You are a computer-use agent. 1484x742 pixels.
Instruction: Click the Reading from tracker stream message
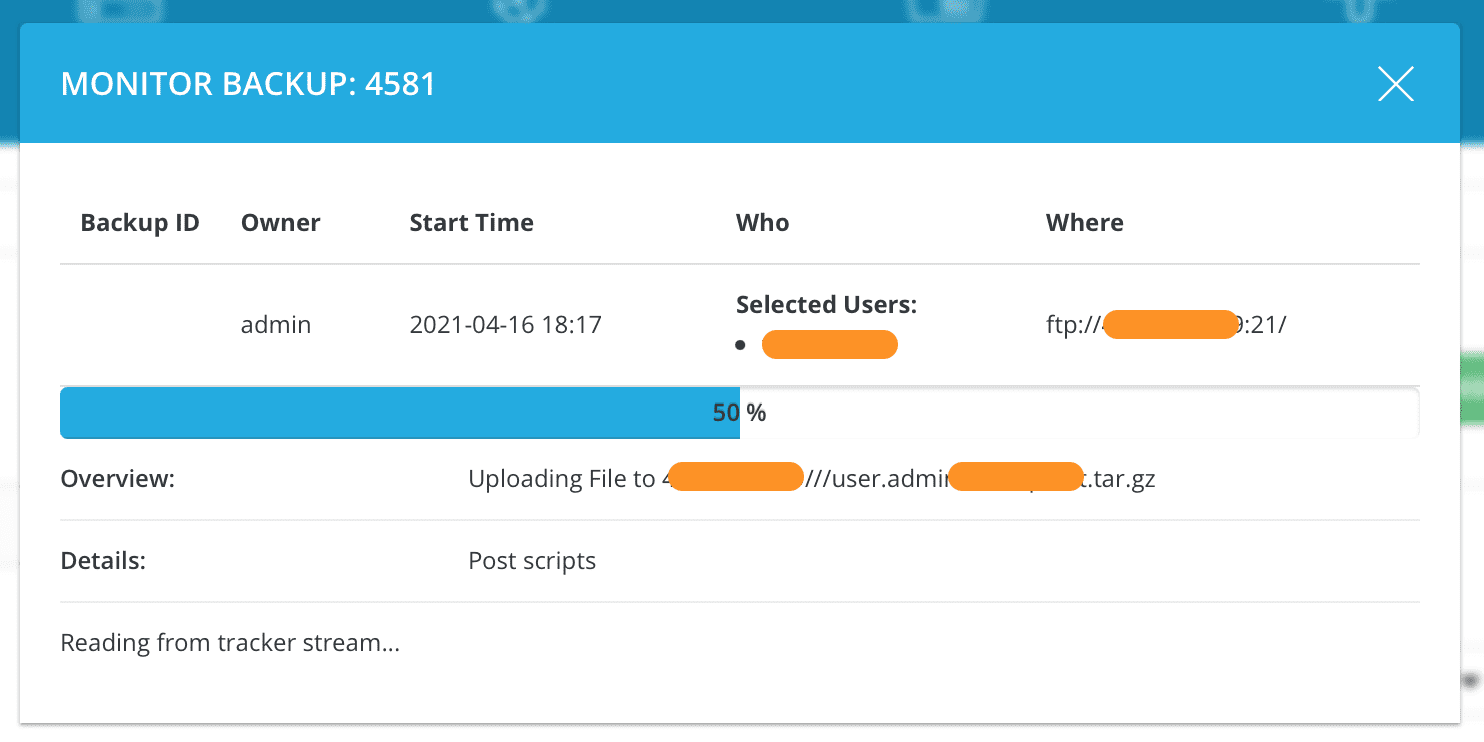(230, 642)
